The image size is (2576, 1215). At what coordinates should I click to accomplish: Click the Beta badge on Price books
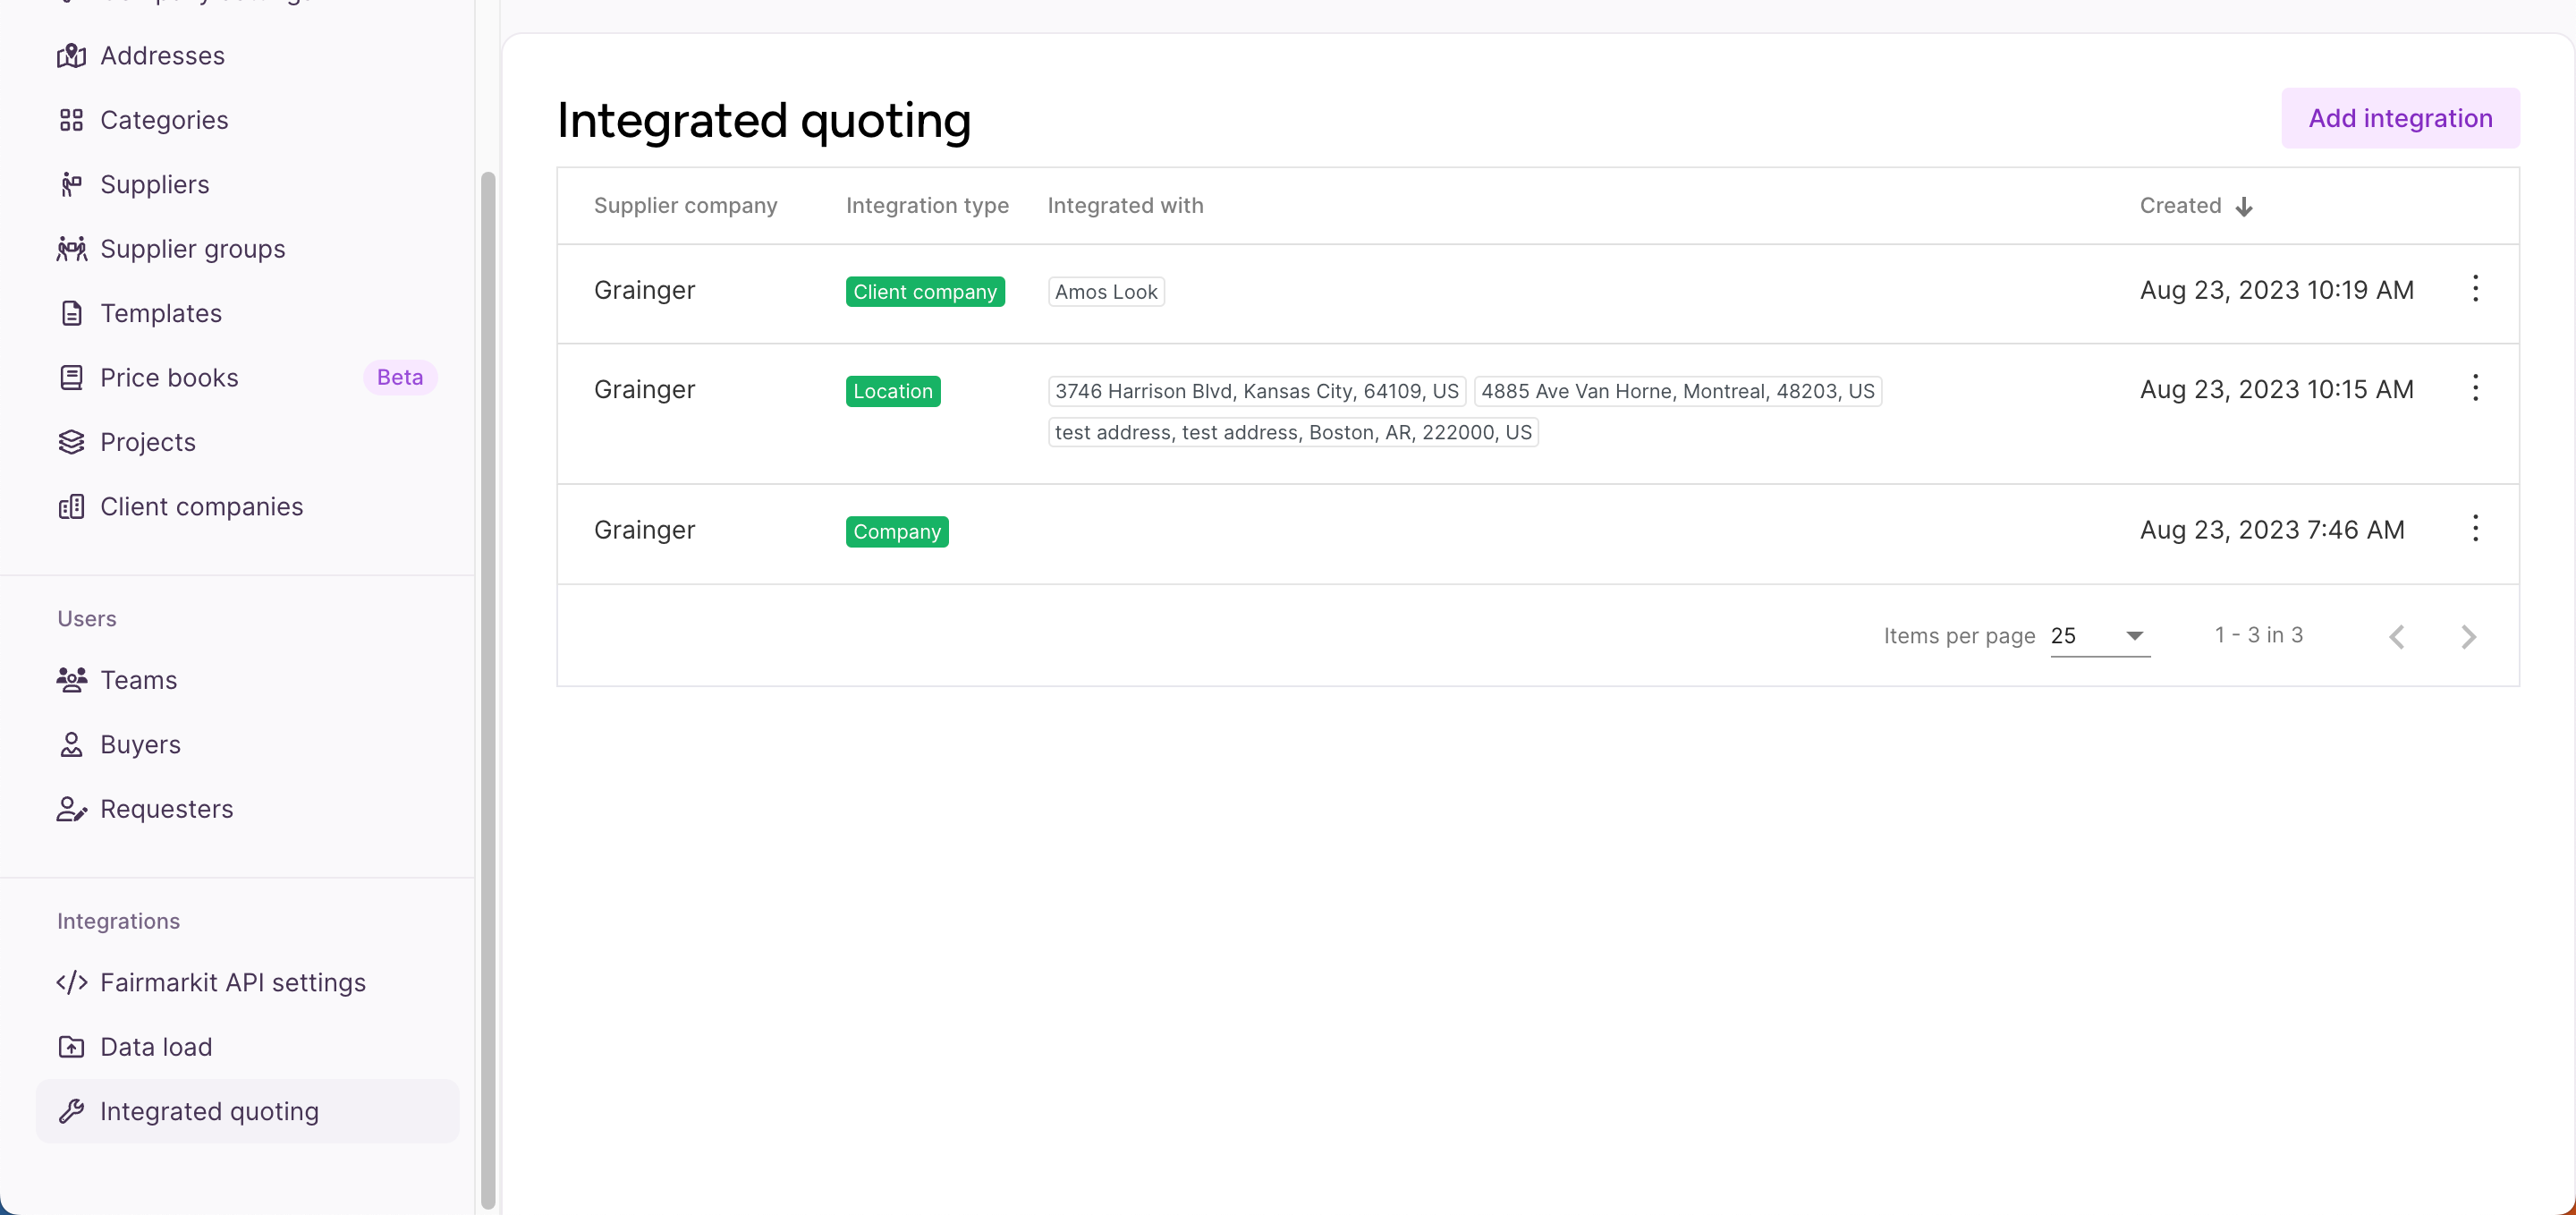click(x=400, y=378)
